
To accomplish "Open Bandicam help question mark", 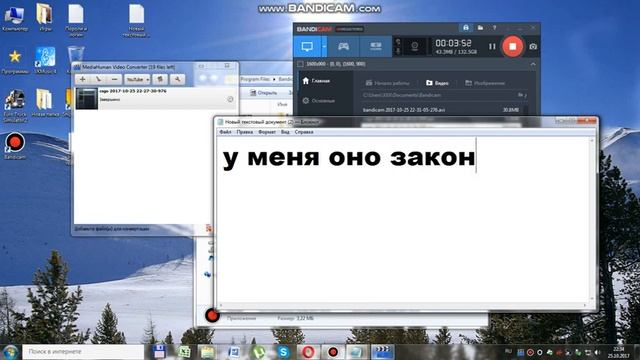I will tap(494, 28).
